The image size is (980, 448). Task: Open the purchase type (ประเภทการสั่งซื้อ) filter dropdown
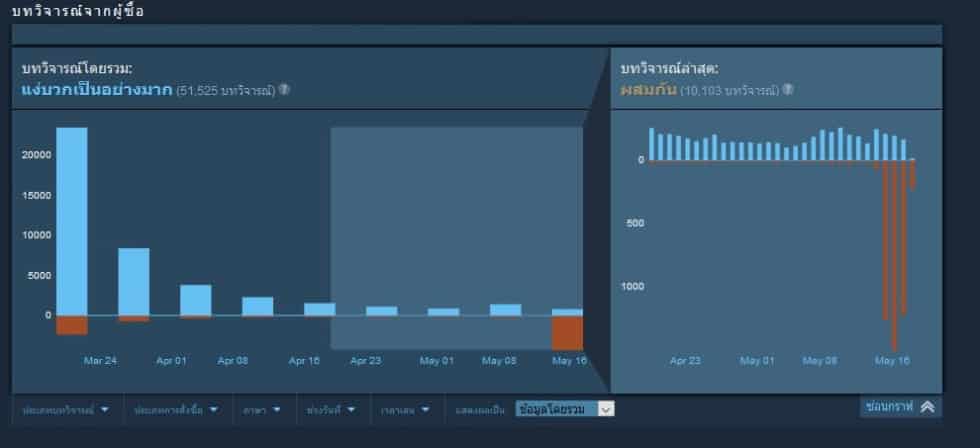[177, 410]
